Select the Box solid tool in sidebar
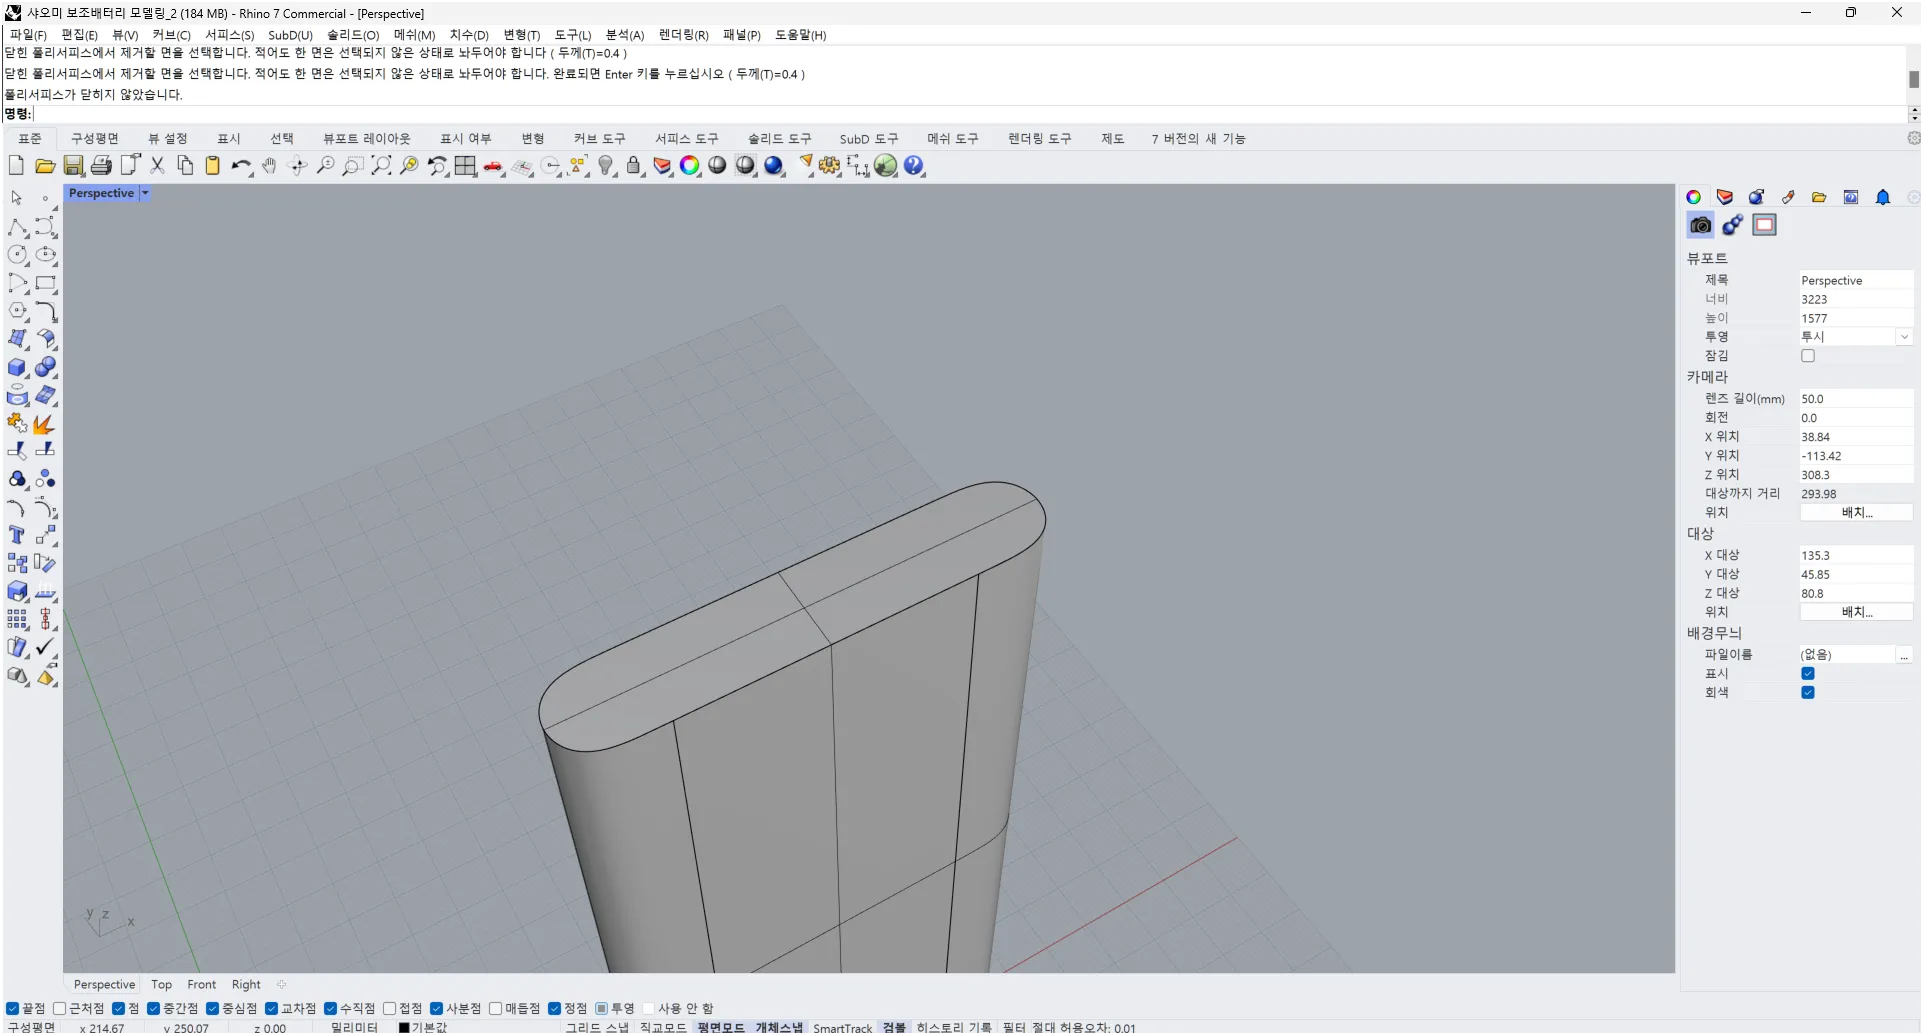Image resolution: width=1923 pixels, height=1035 pixels. [x=17, y=368]
